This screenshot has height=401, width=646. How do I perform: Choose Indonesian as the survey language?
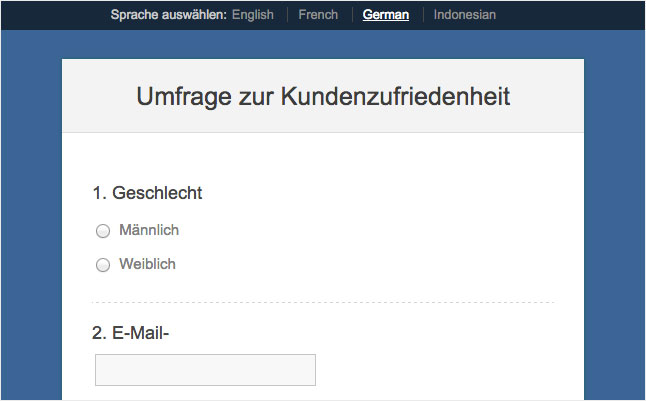click(x=464, y=15)
